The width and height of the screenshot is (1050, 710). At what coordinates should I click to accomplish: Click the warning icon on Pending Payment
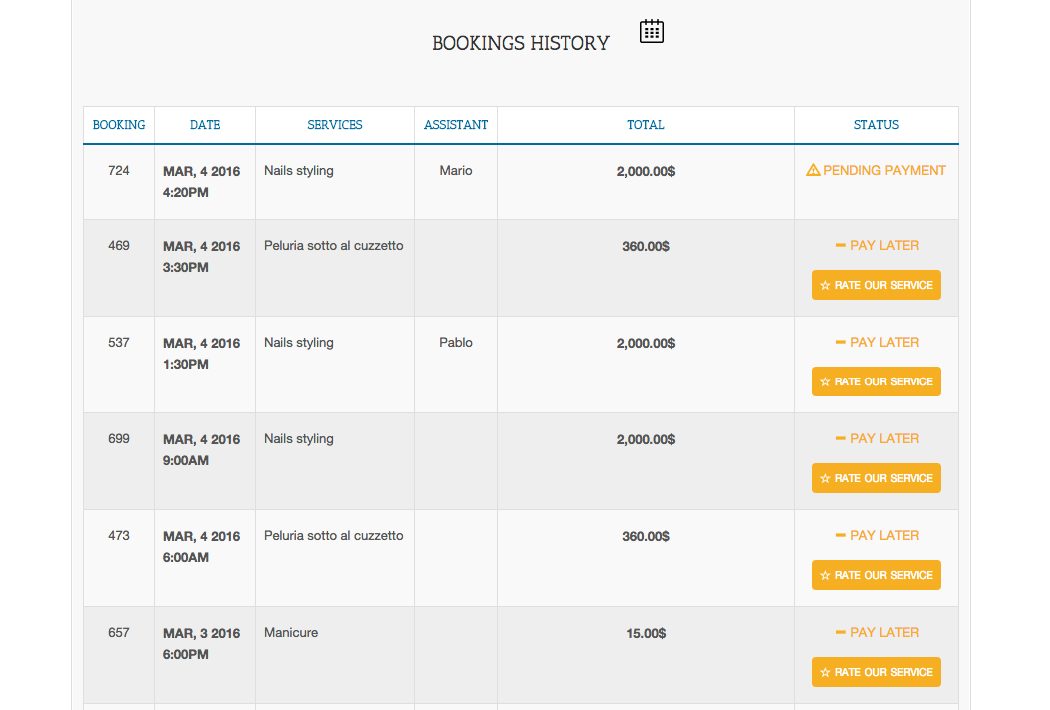click(x=813, y=171)
